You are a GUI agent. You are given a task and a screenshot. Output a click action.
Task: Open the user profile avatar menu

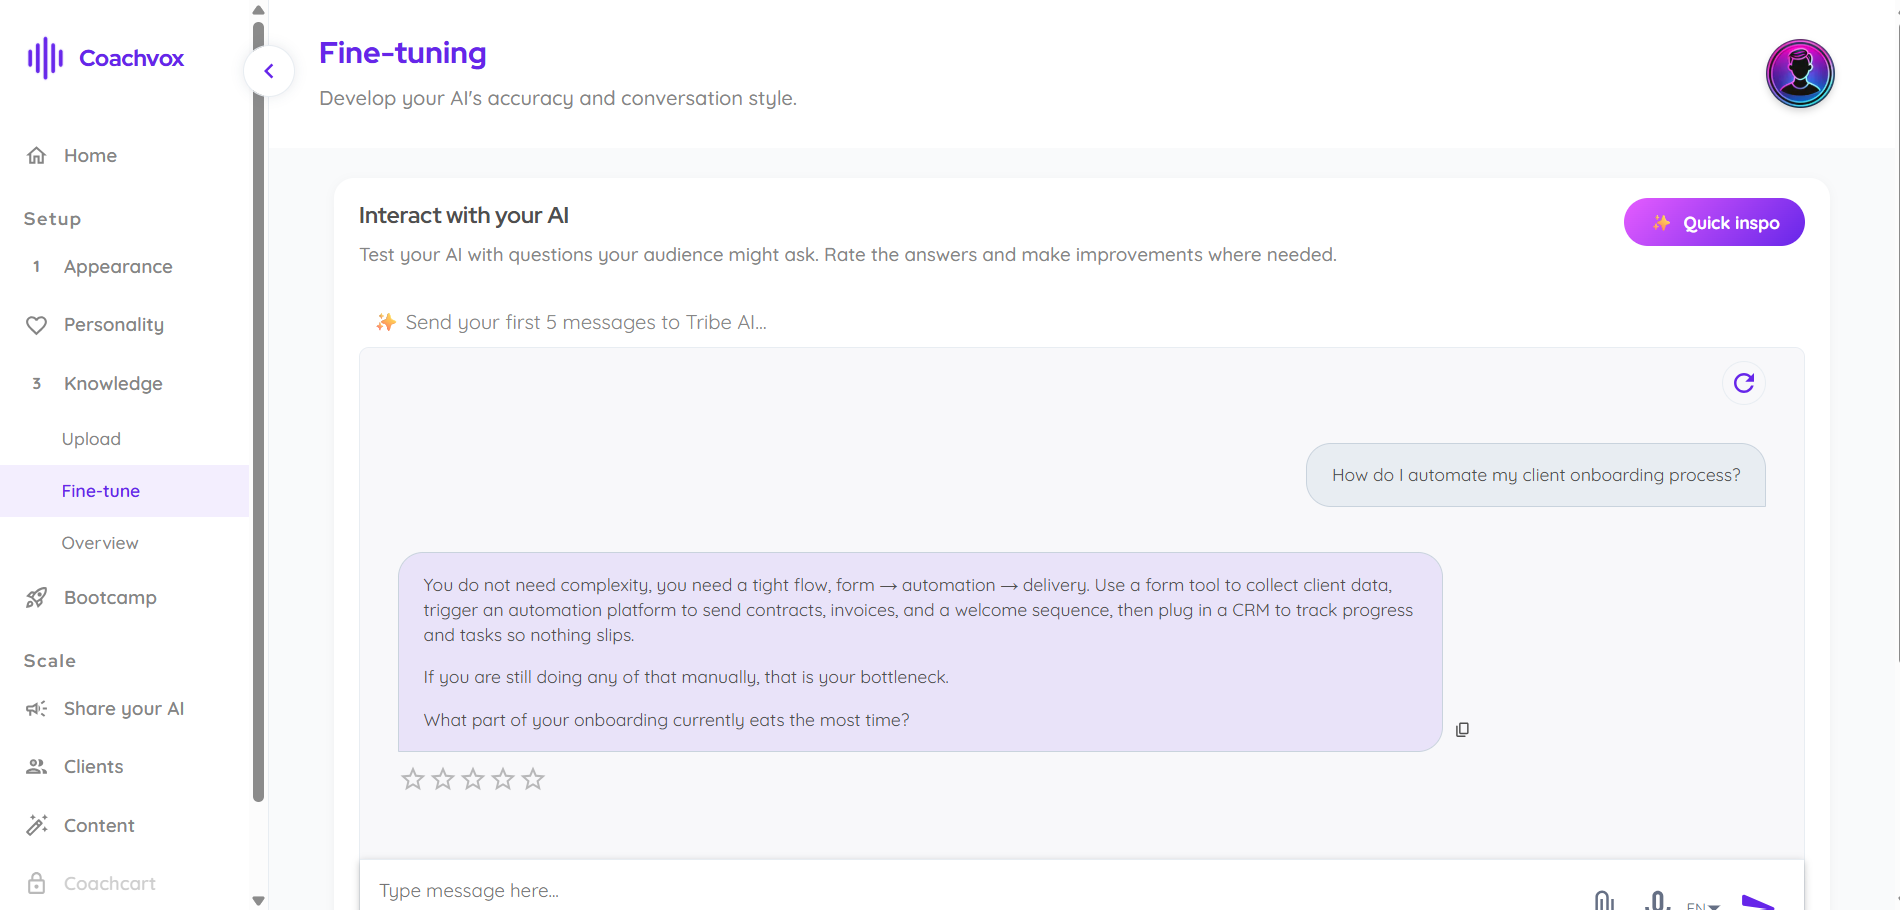click(1800, 73)
